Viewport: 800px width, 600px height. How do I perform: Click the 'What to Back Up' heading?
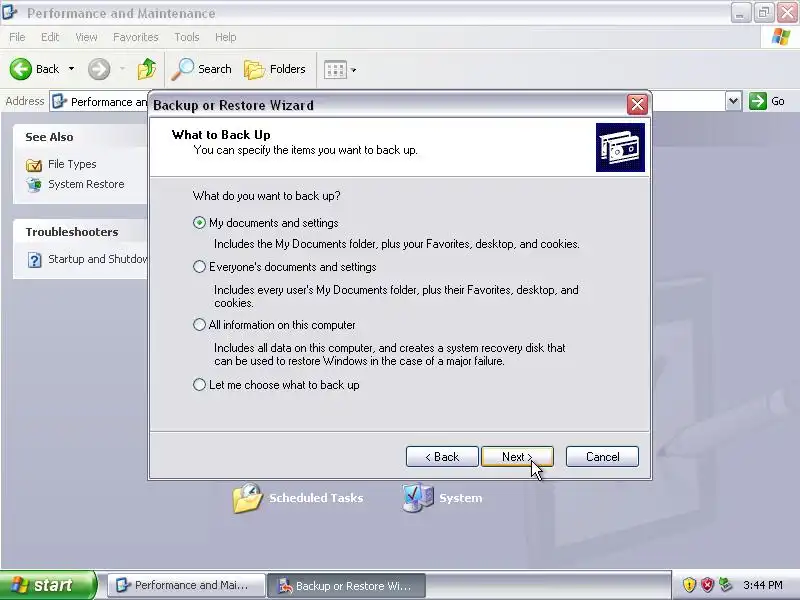(221, 135)
